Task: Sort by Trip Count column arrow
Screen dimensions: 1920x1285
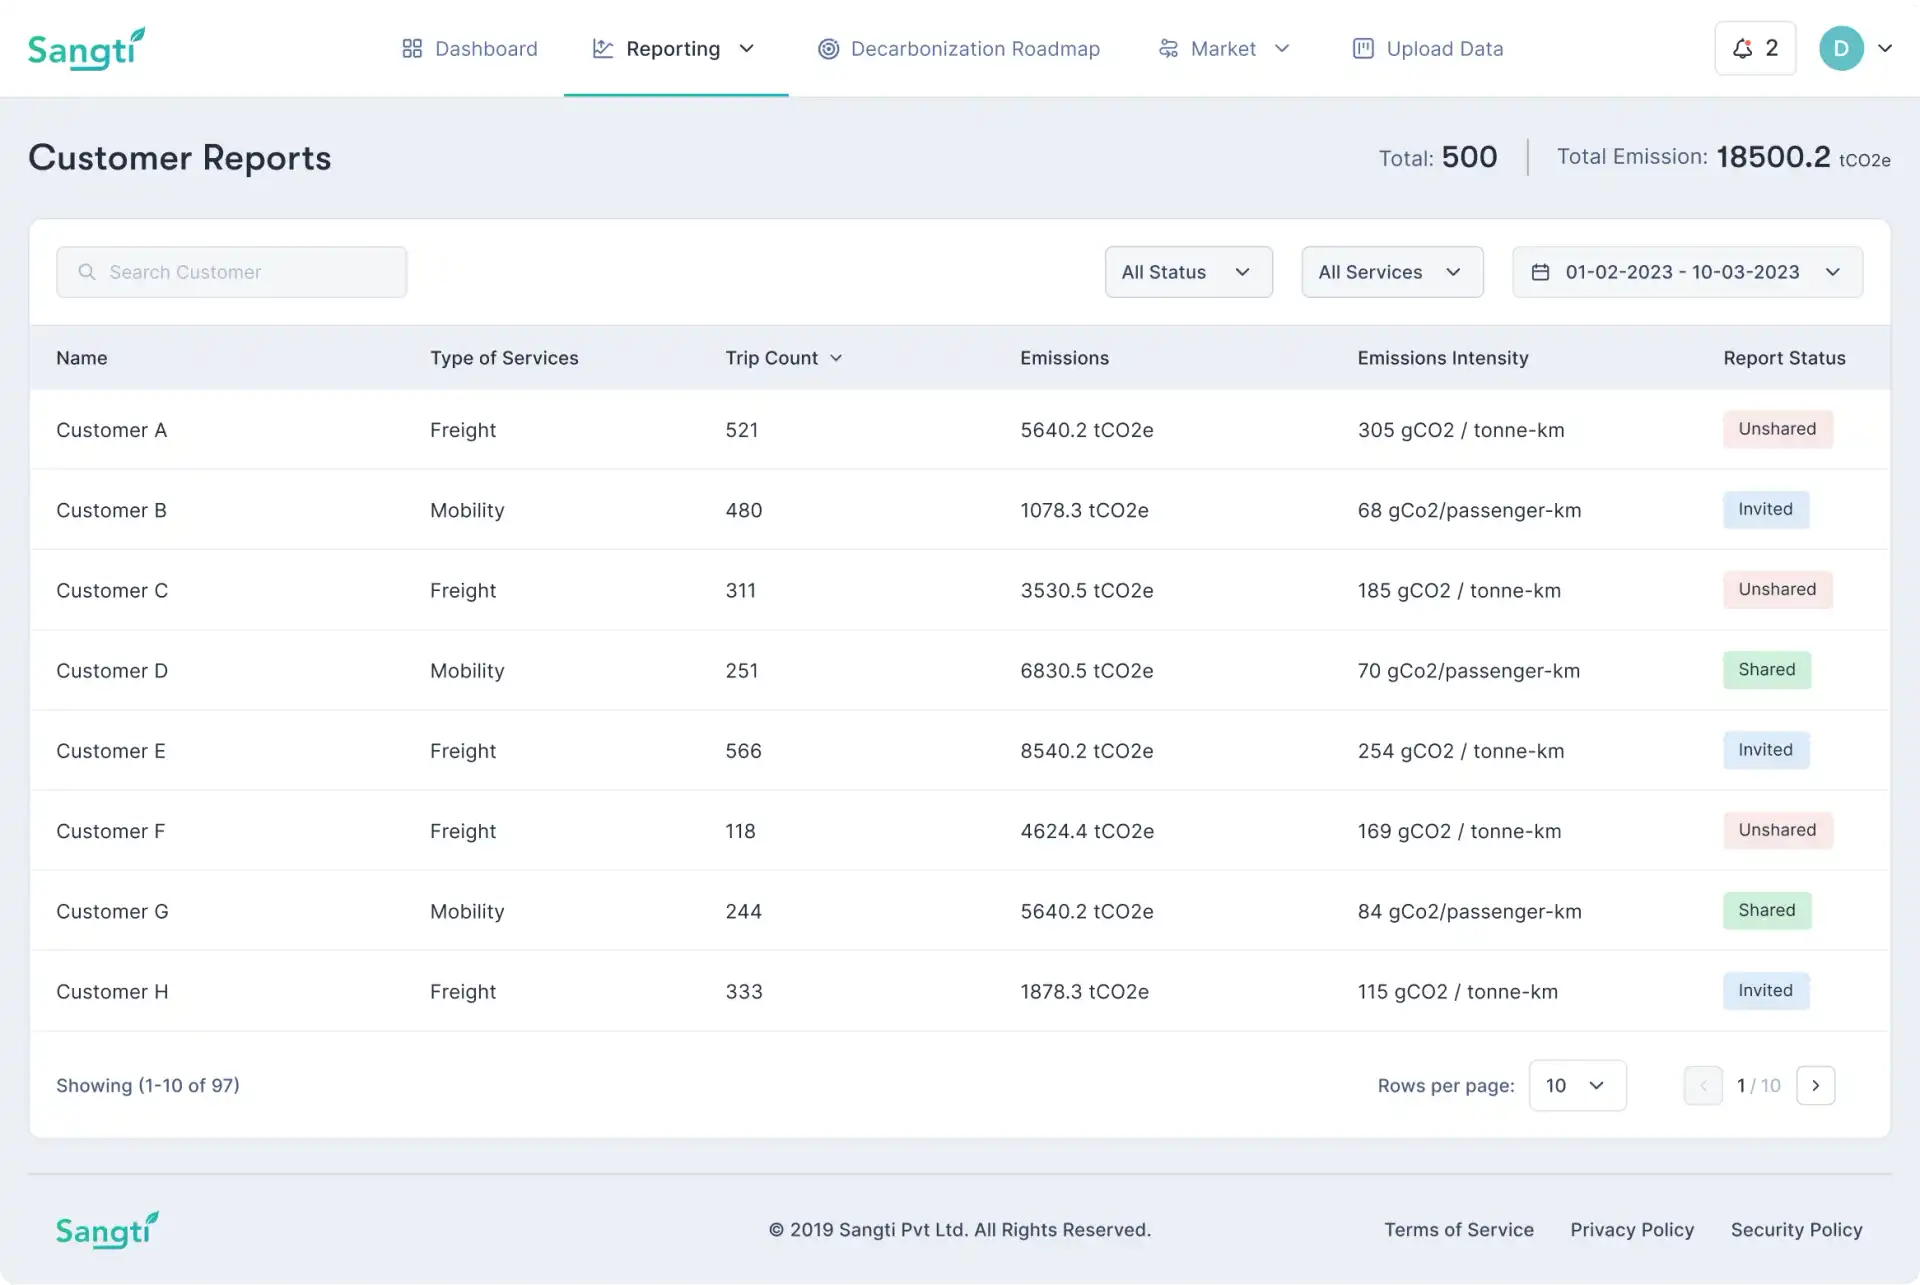Action: (x=836, y=358)
